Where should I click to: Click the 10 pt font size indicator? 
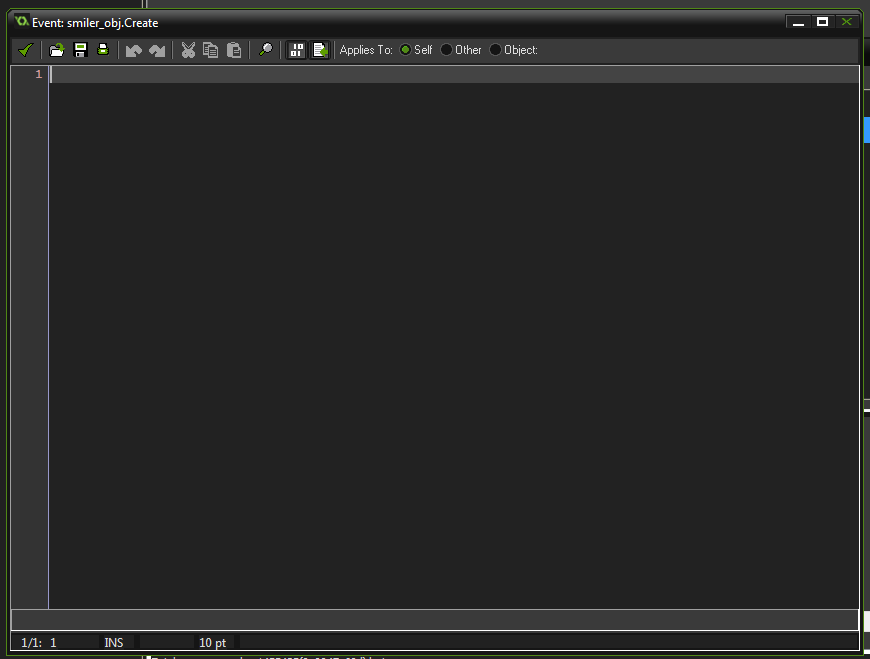click(x=213, y=642)
